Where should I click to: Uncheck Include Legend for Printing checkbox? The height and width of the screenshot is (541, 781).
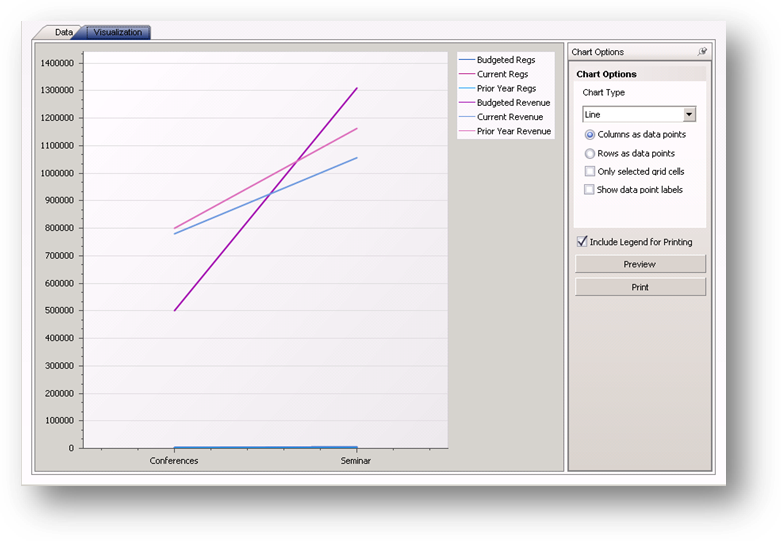click(582, 242)
